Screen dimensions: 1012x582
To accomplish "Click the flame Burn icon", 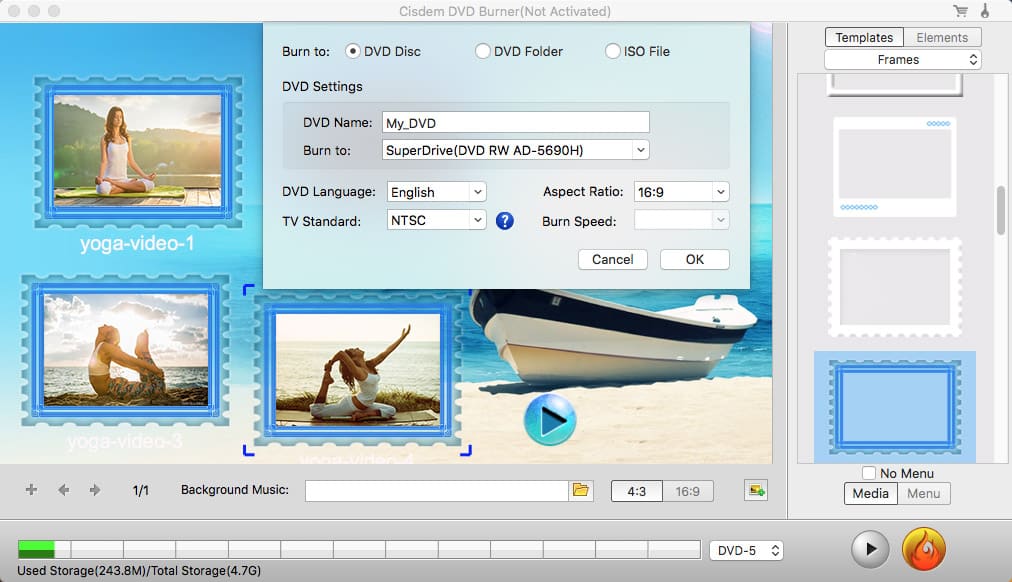I will point(923,549).
